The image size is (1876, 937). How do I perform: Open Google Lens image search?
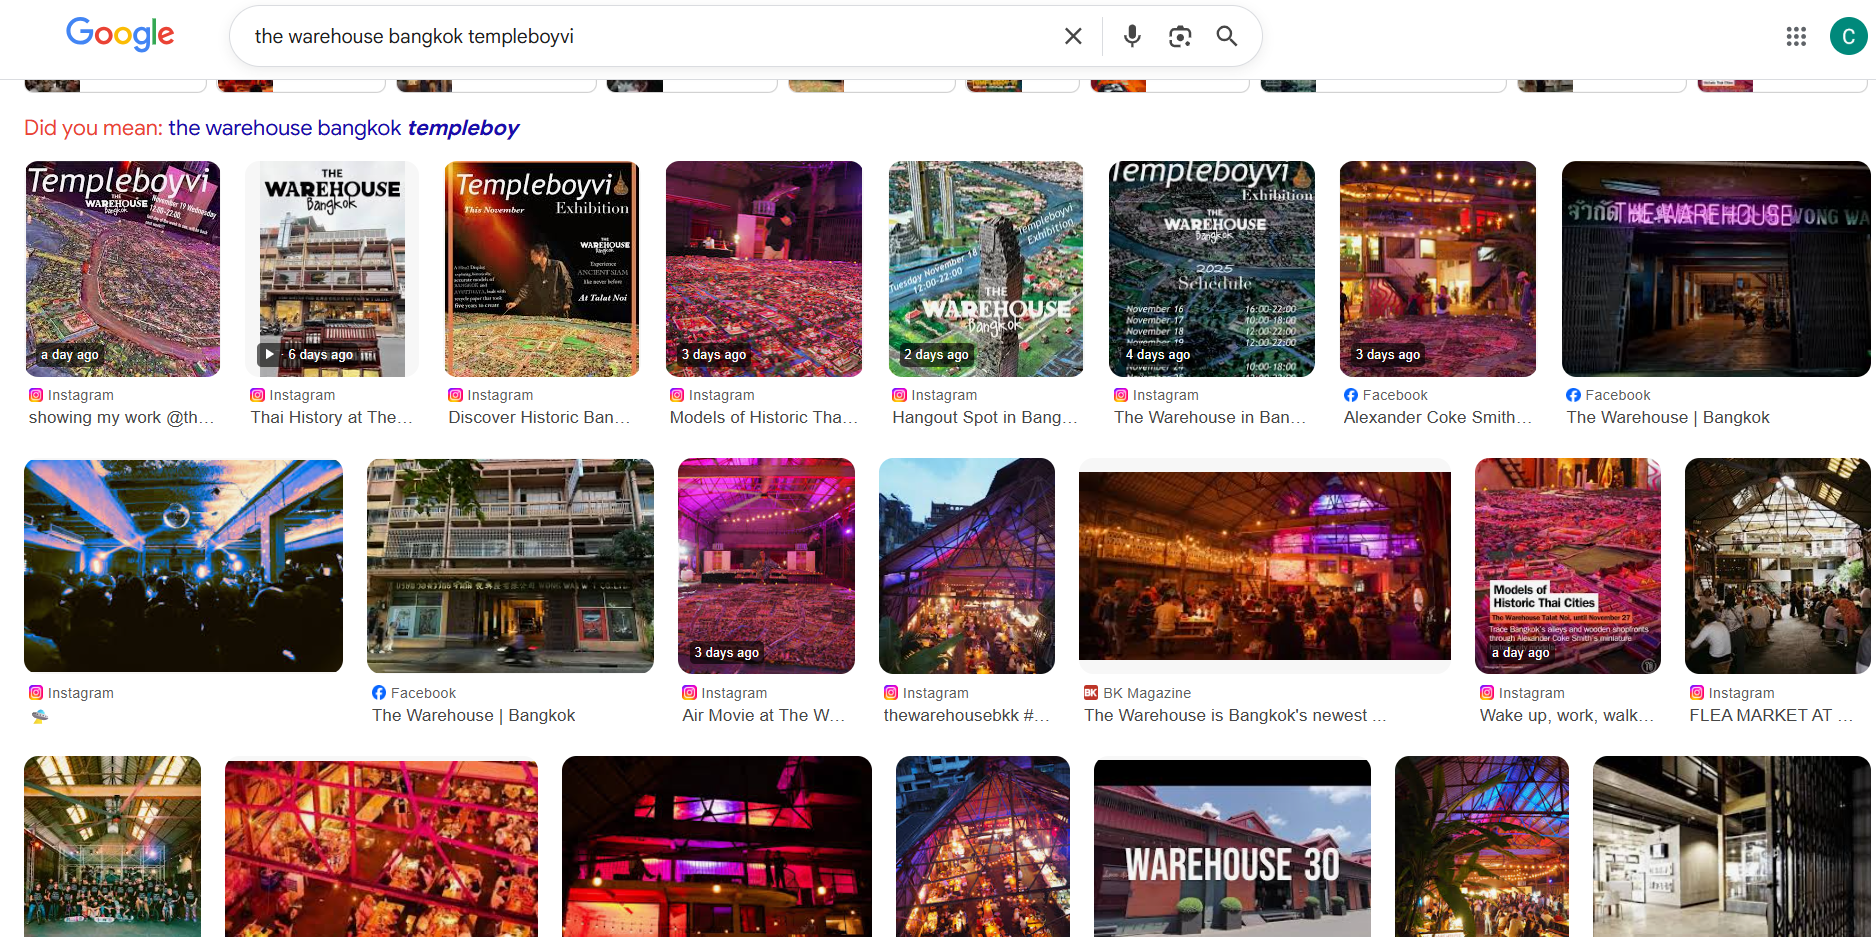[x=1179, y=35]
